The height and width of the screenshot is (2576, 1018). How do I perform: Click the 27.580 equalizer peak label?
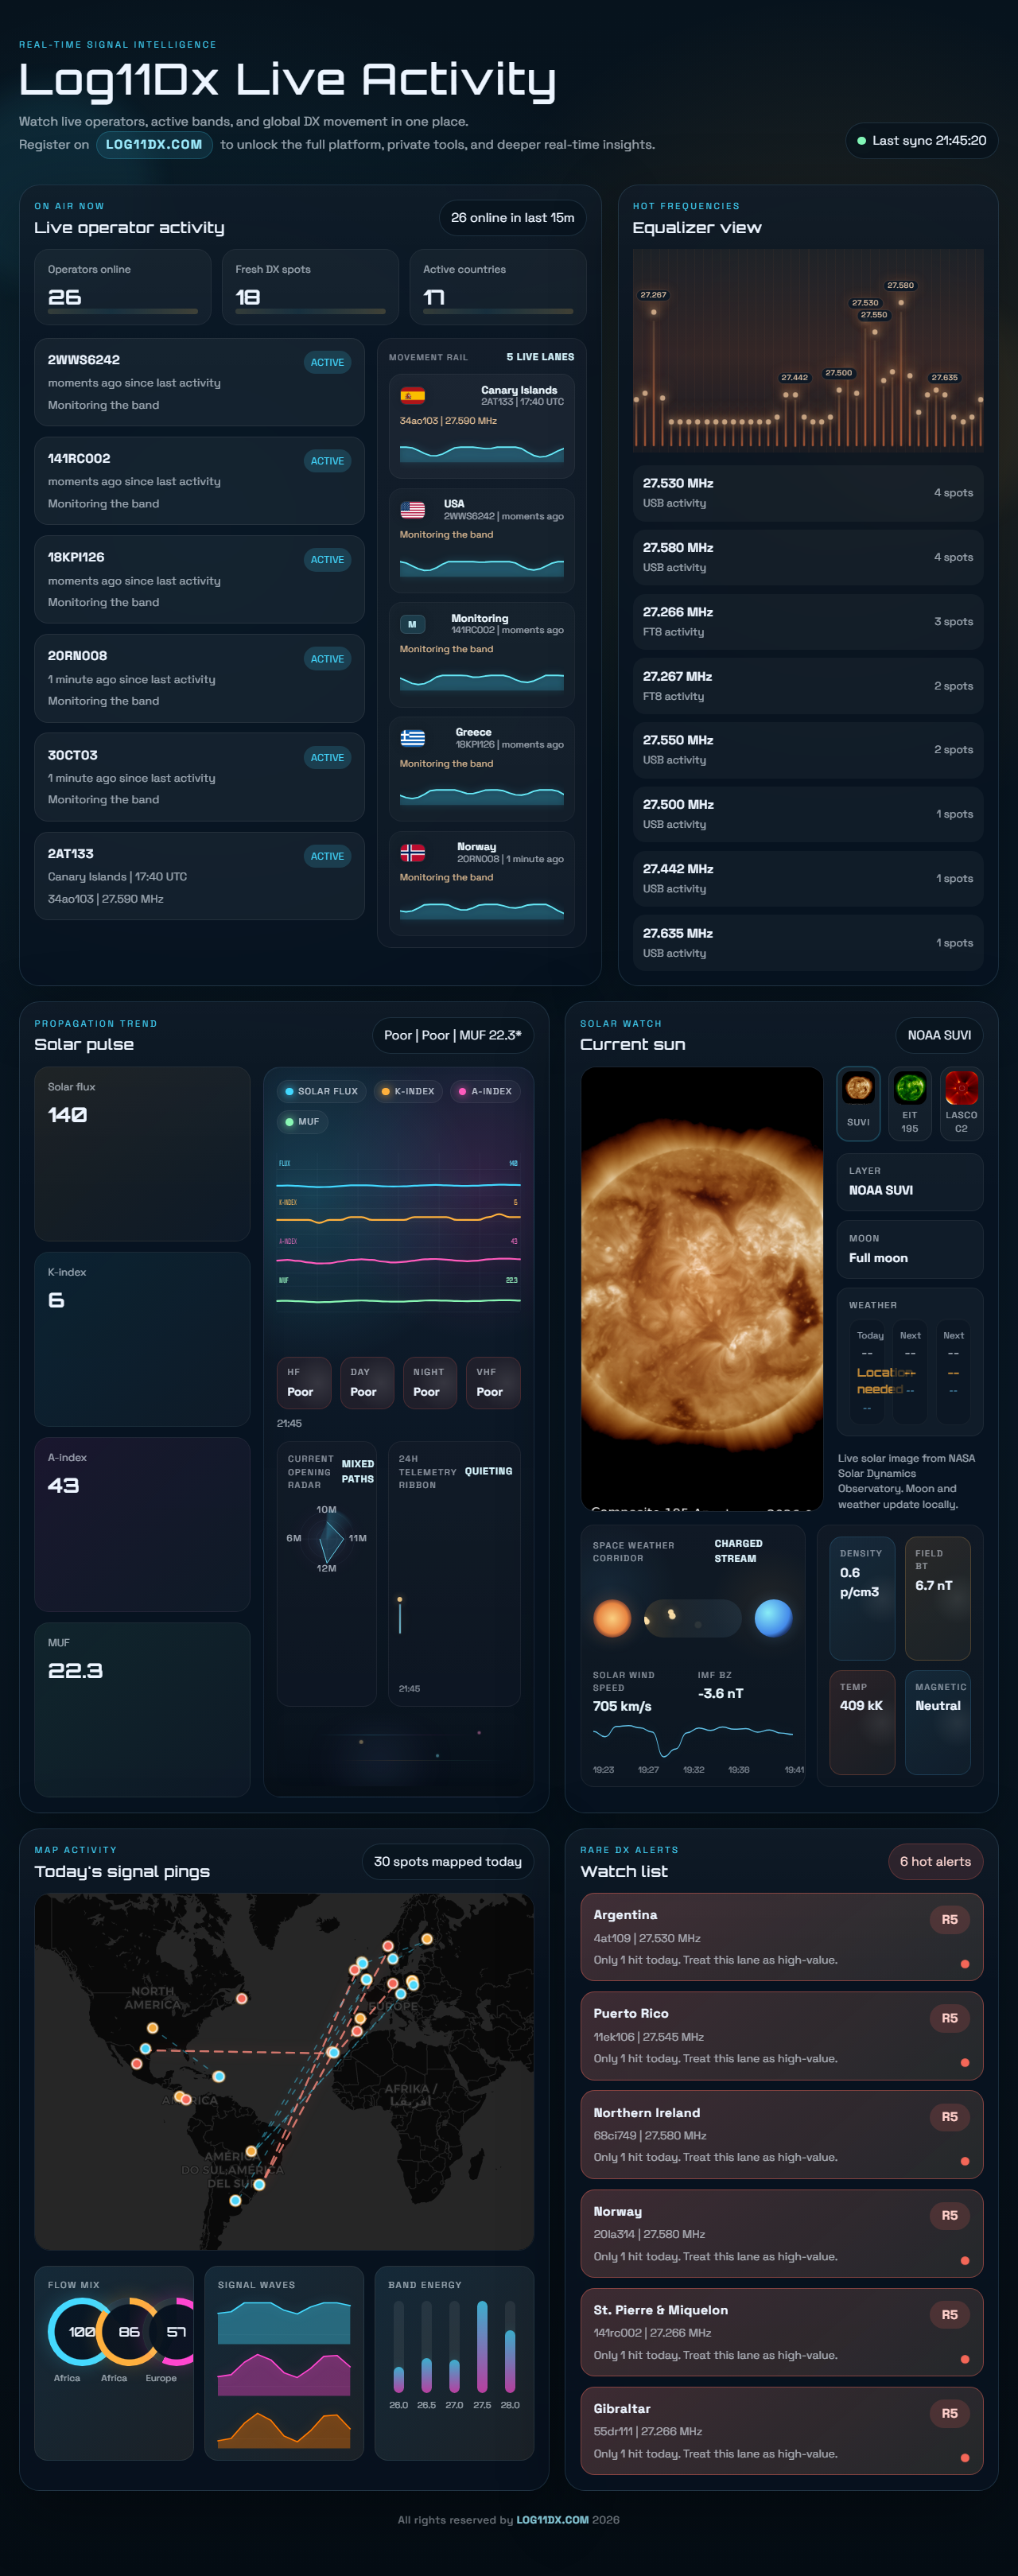coord(900,285)
